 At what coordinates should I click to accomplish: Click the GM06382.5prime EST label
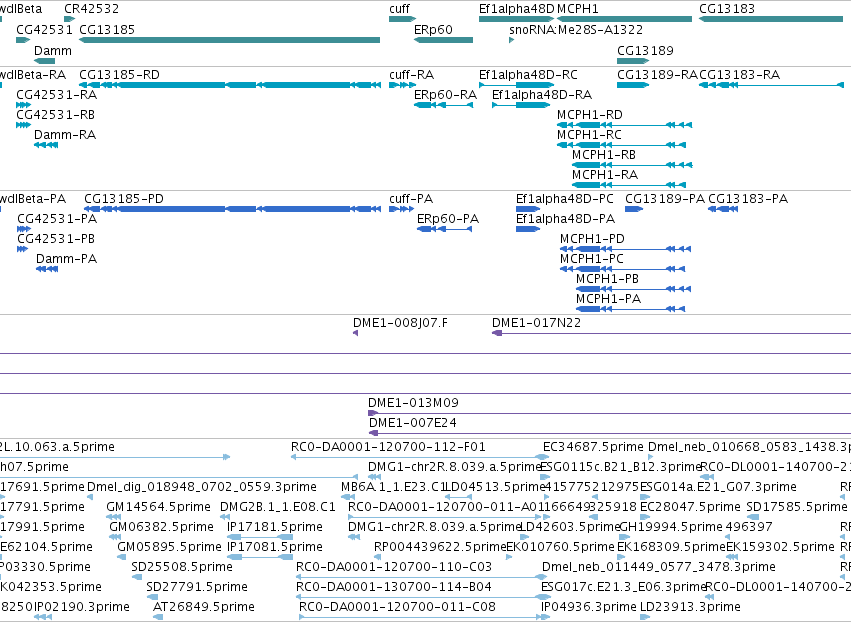(x=161, y=527)
